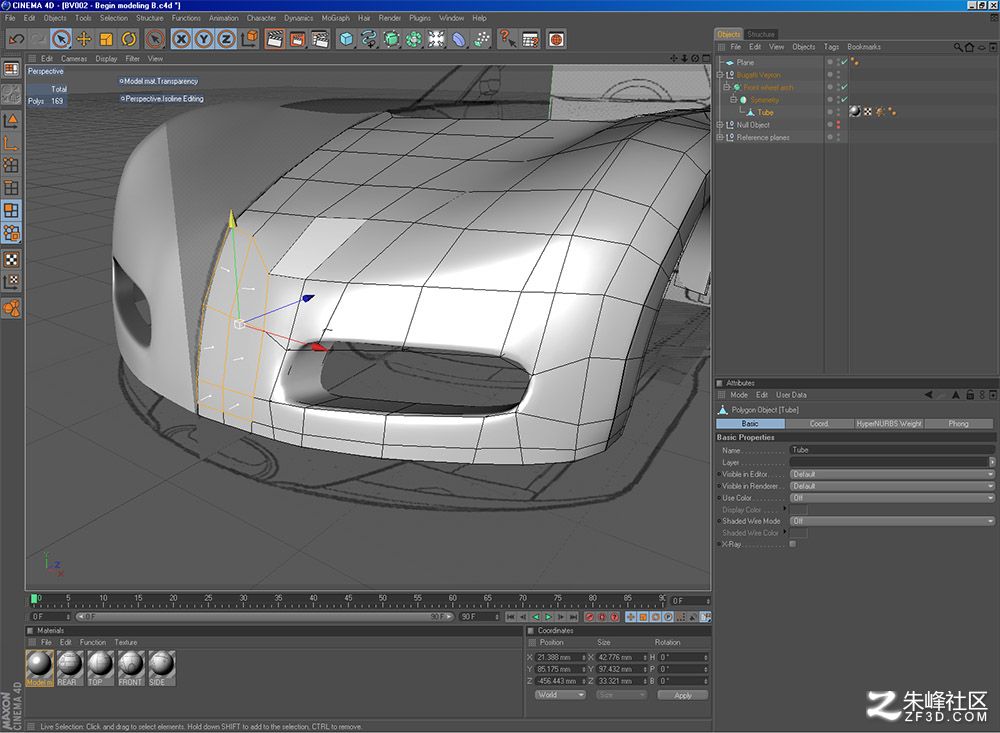1000x733 pixels.
Task: Open the viewport layout icon in left toolbar
Action: click(11, 69)
